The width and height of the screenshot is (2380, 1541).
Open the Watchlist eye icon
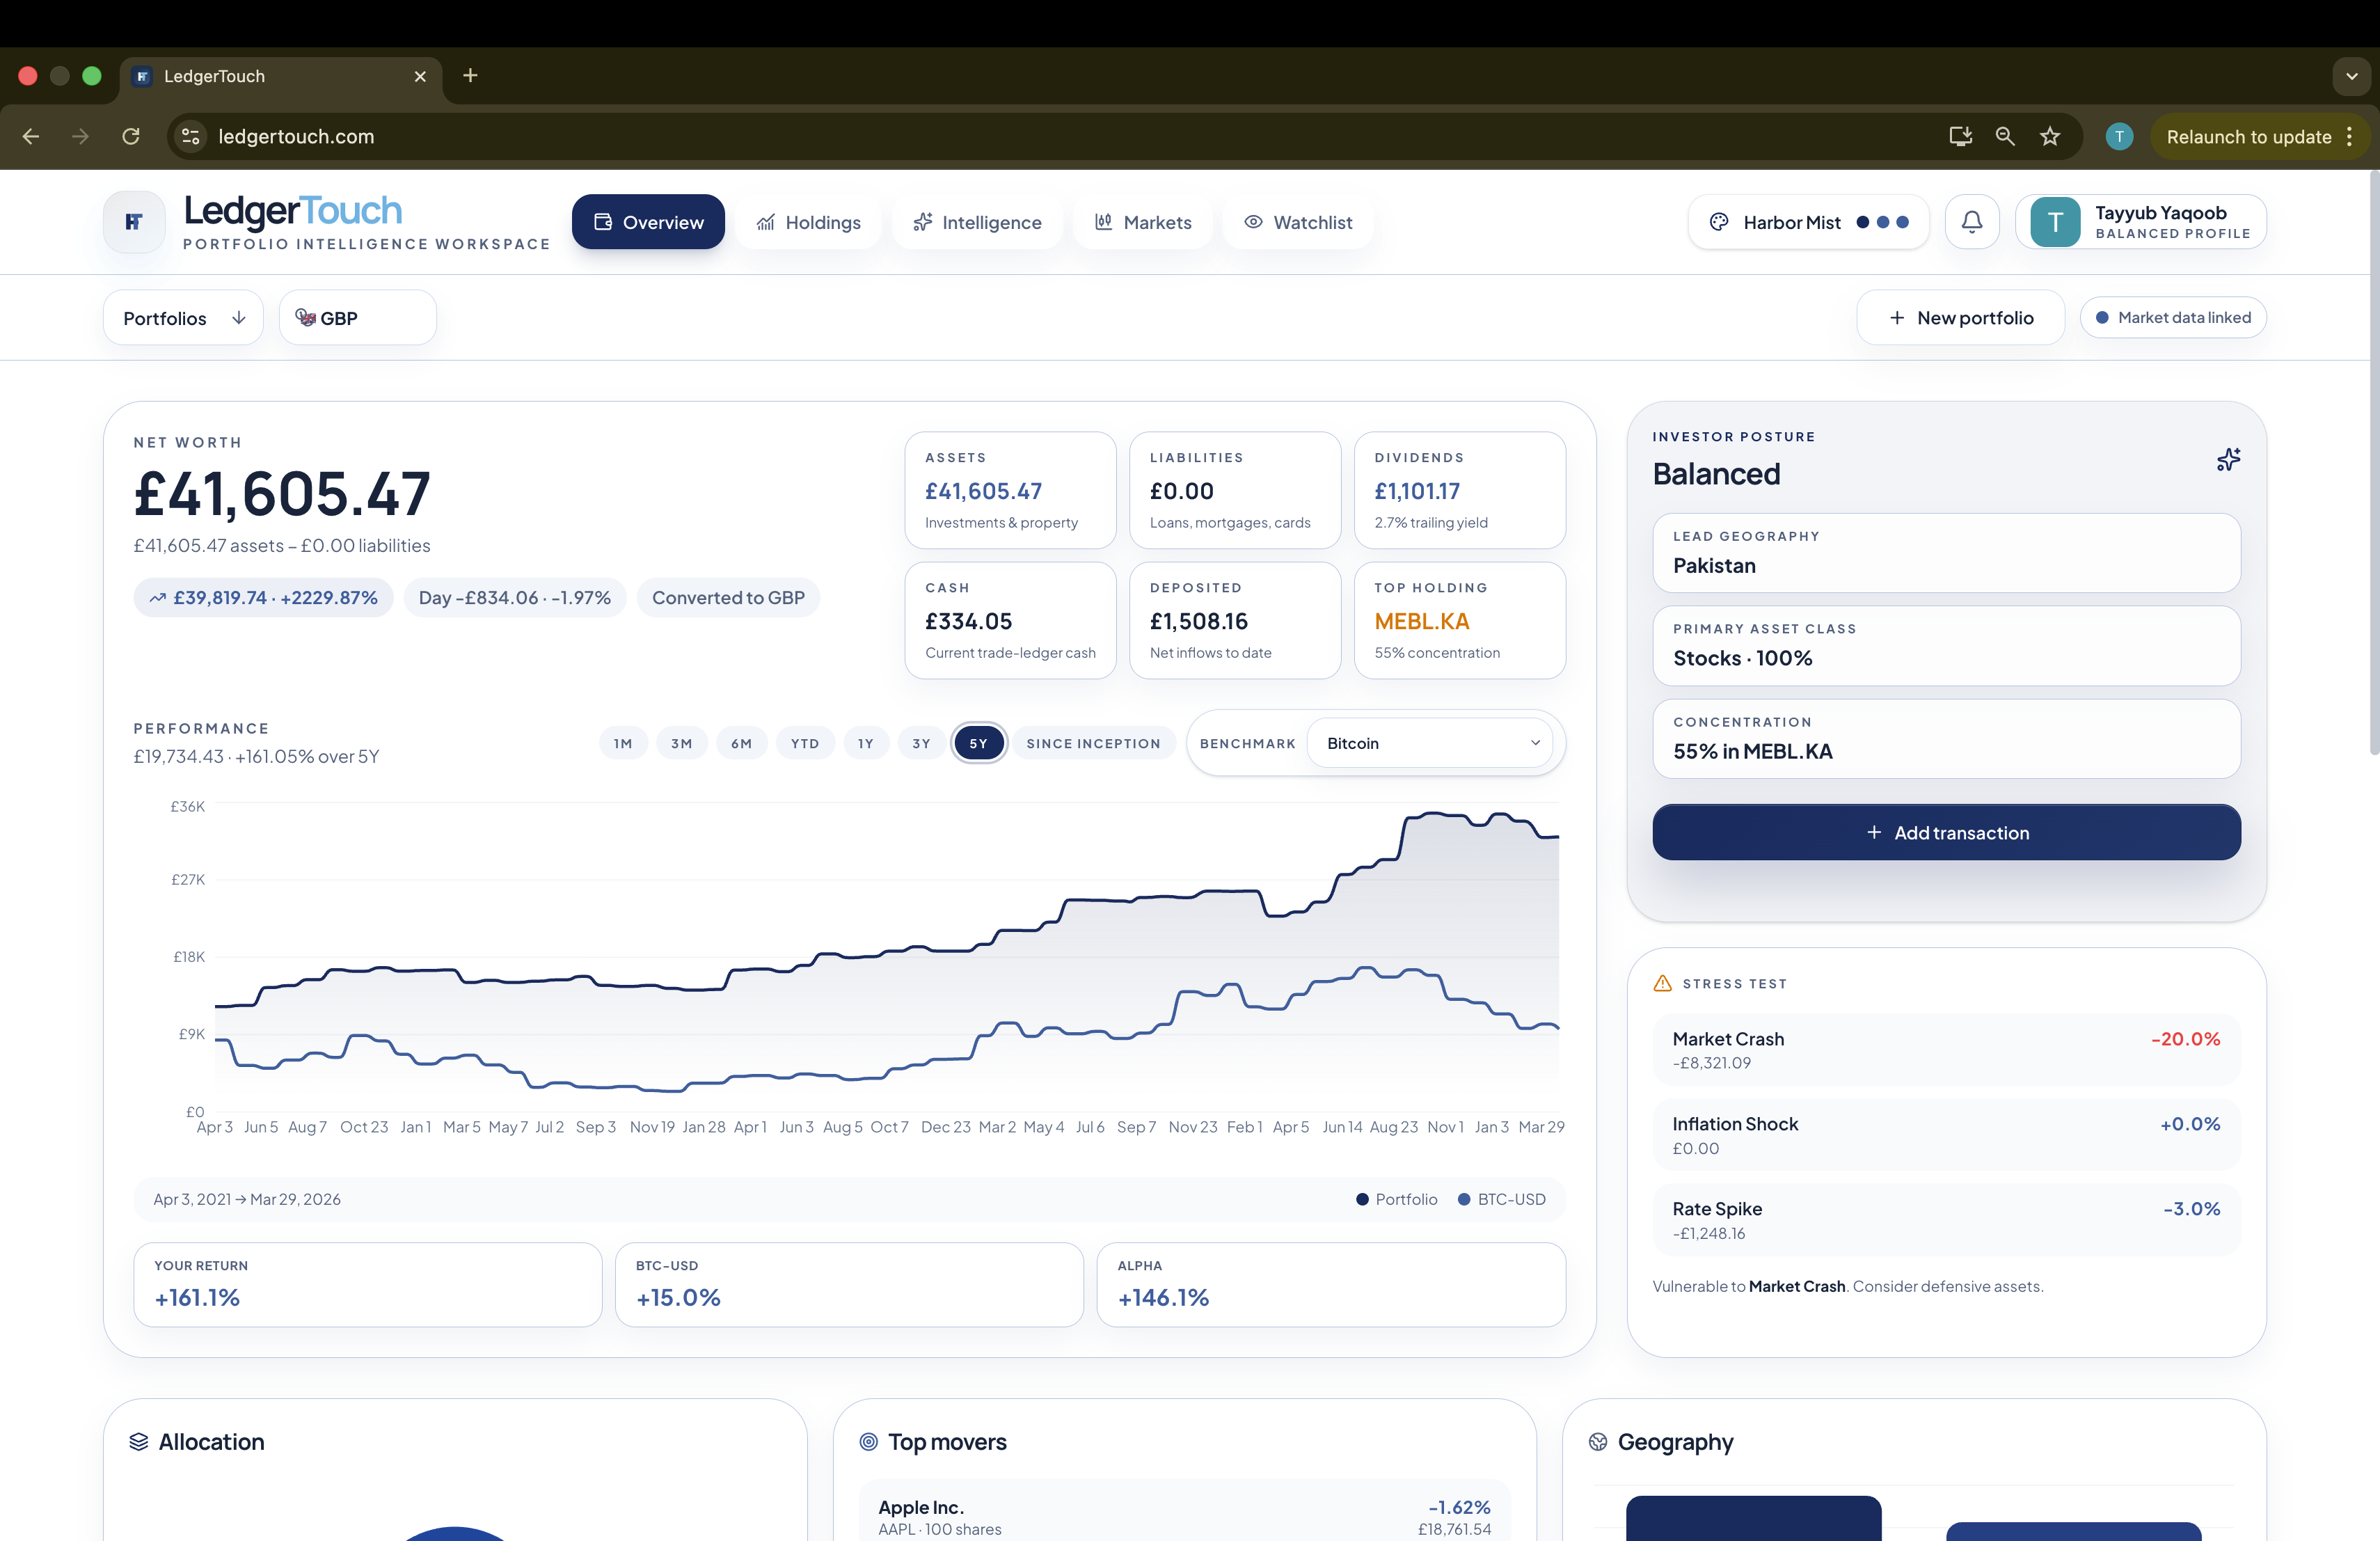point(1253,222)
